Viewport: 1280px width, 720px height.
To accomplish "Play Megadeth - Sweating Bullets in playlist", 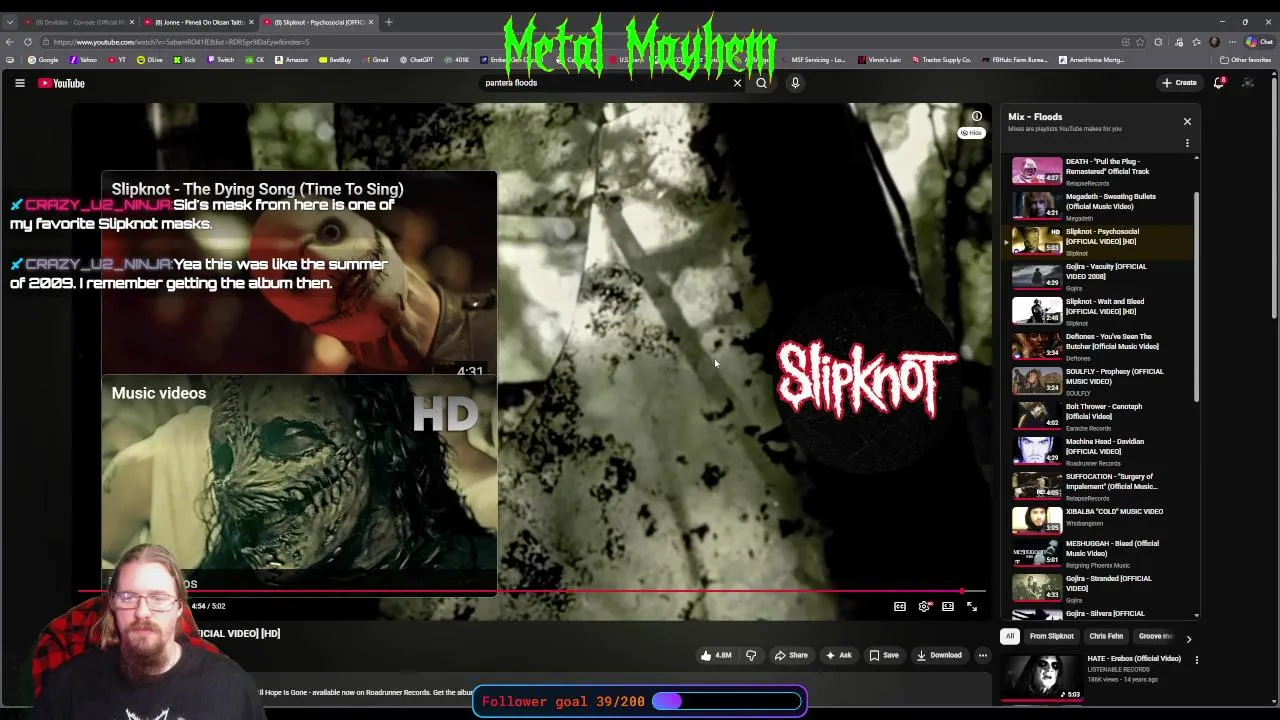I will click(x=1100, y=206).
